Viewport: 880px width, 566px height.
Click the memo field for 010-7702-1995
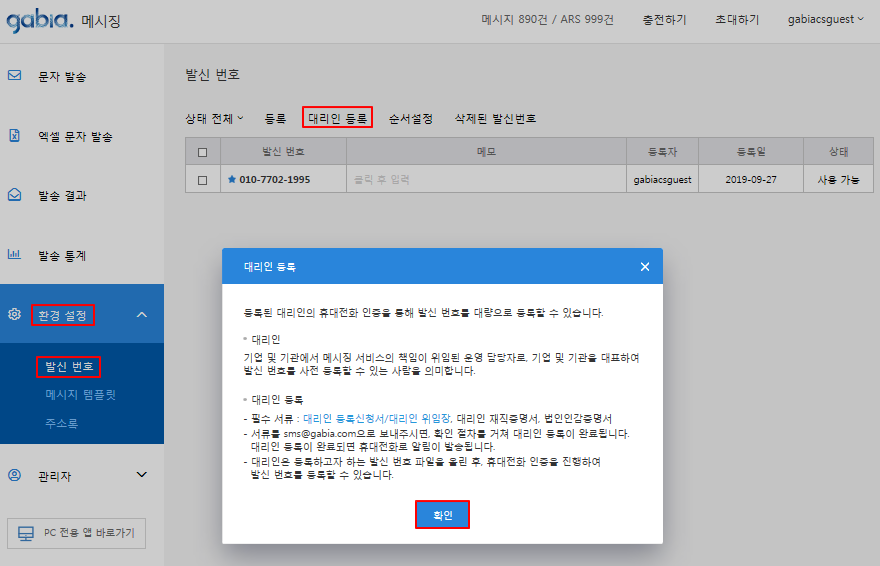pyautogui.click(x=486, y=180)
